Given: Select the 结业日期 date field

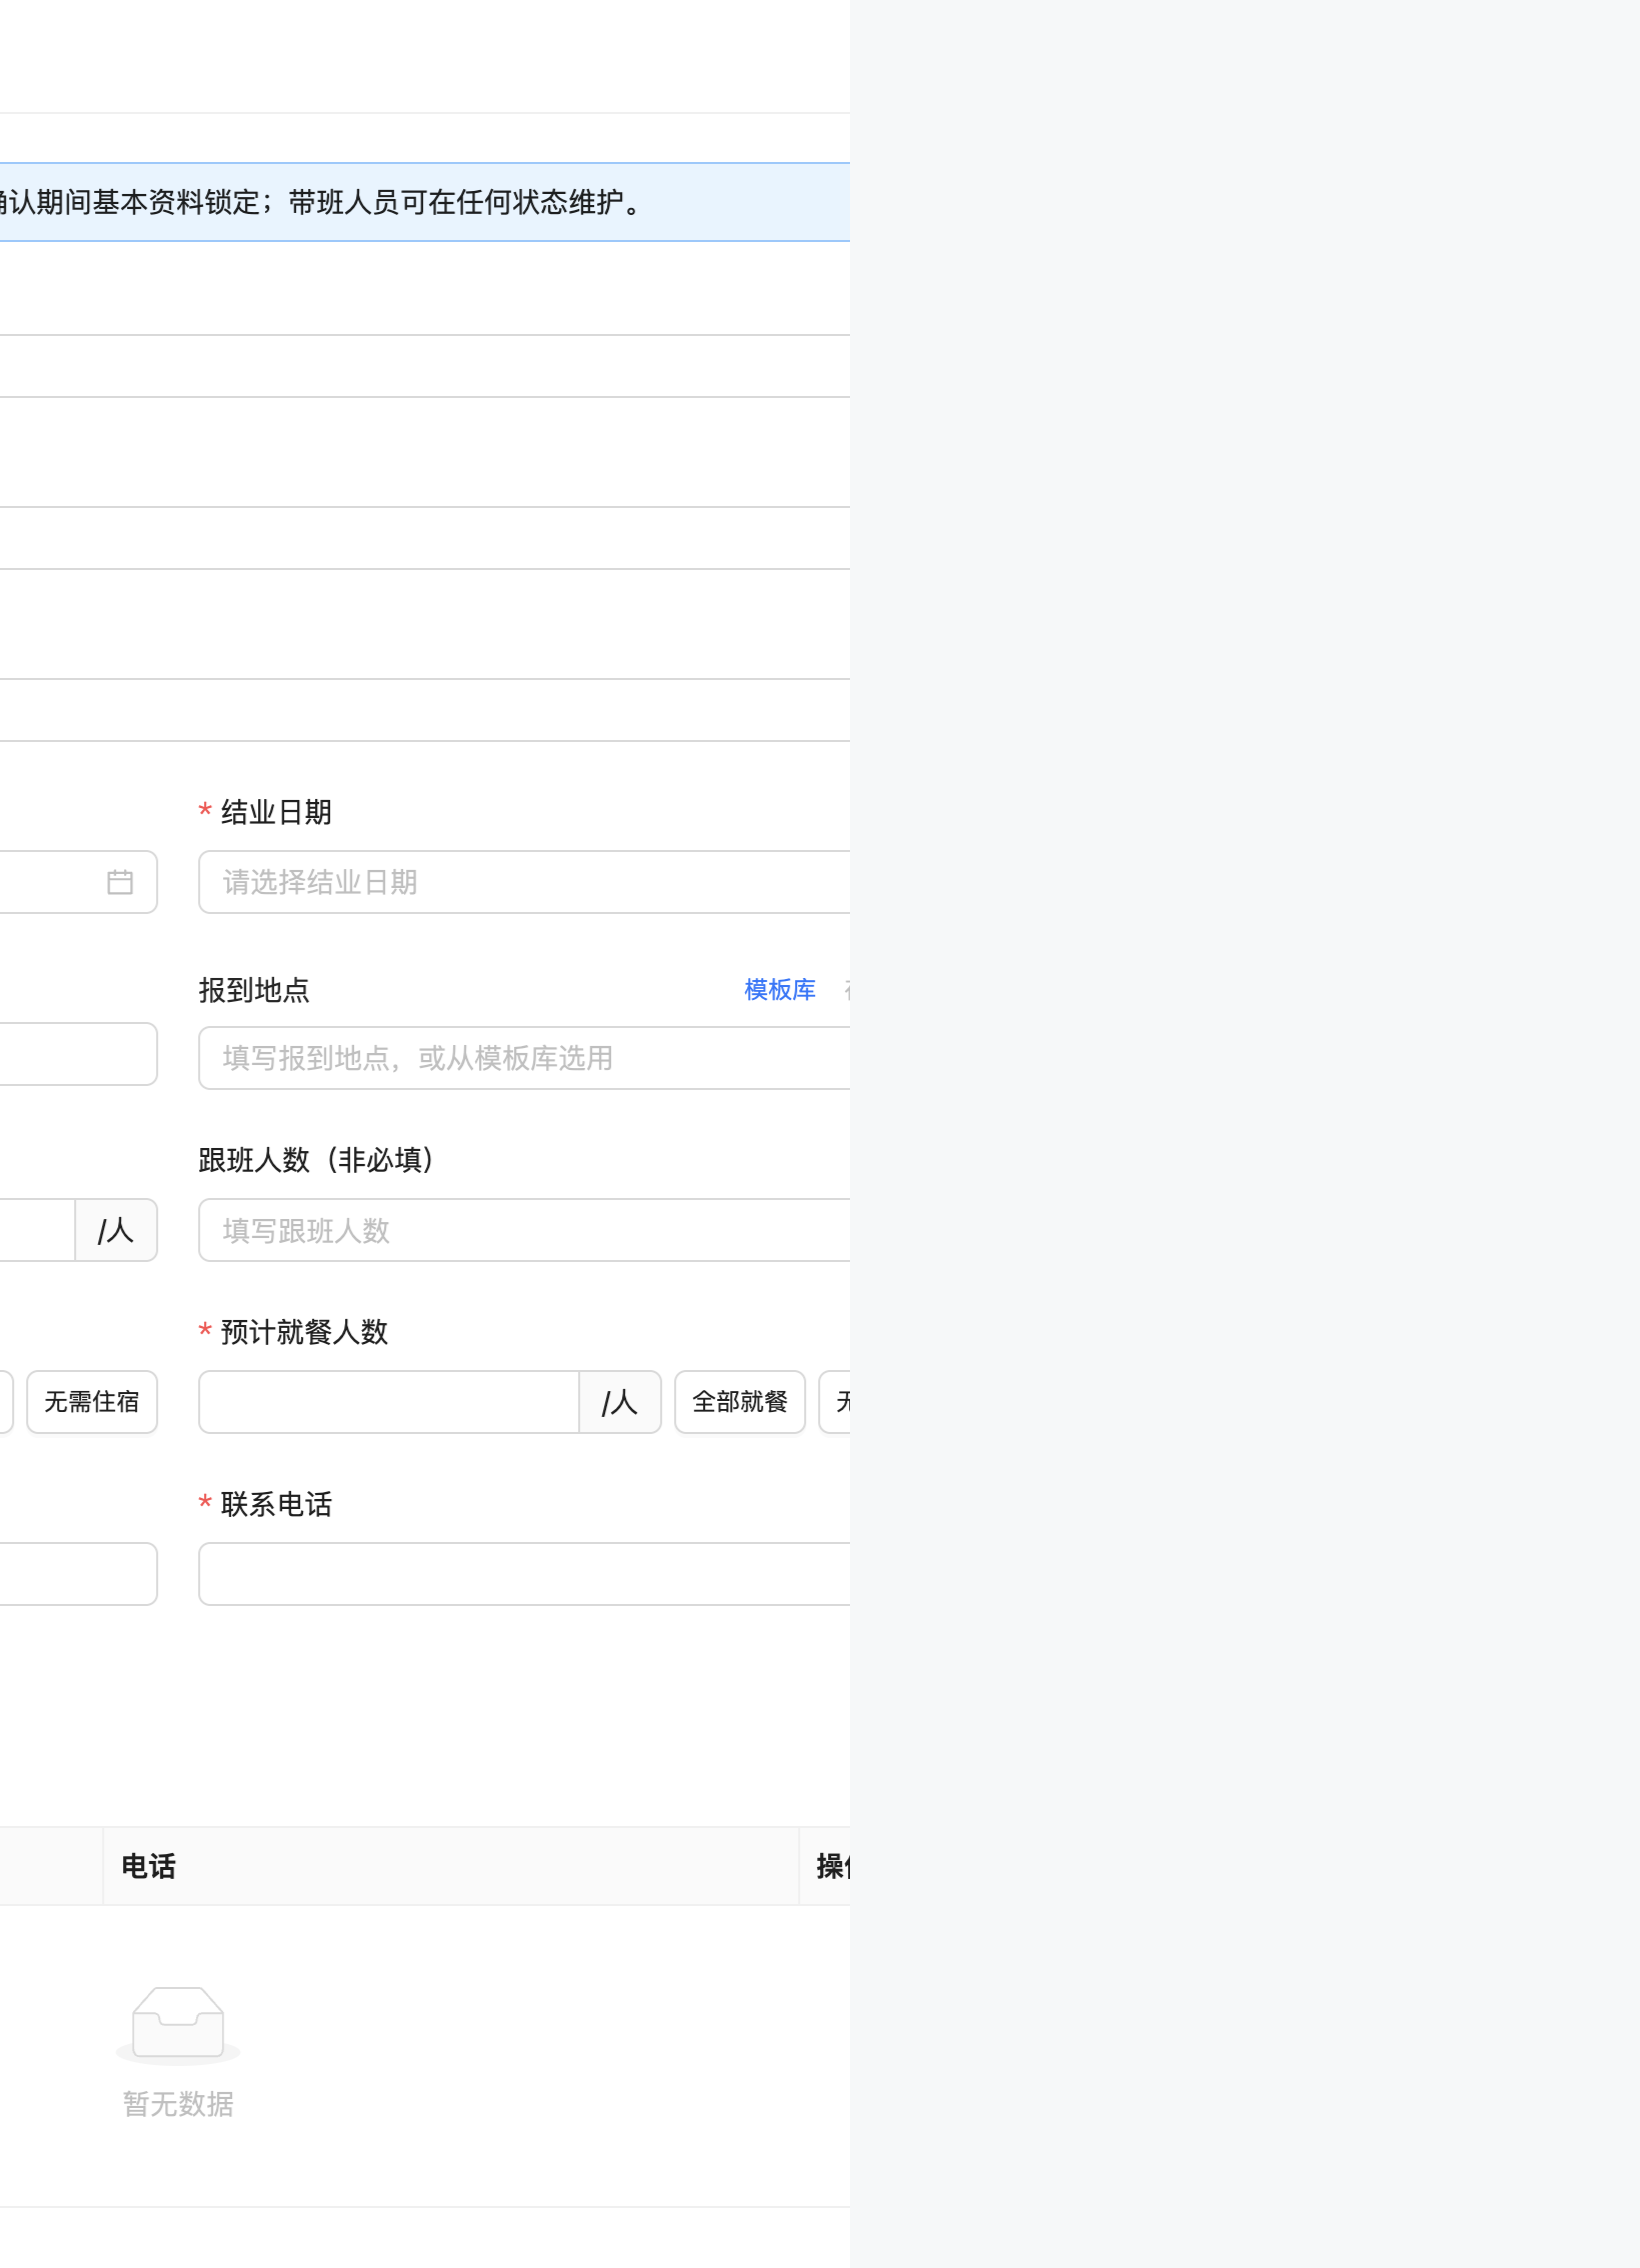Looking at the screenshot, I should tap(524, 882).
